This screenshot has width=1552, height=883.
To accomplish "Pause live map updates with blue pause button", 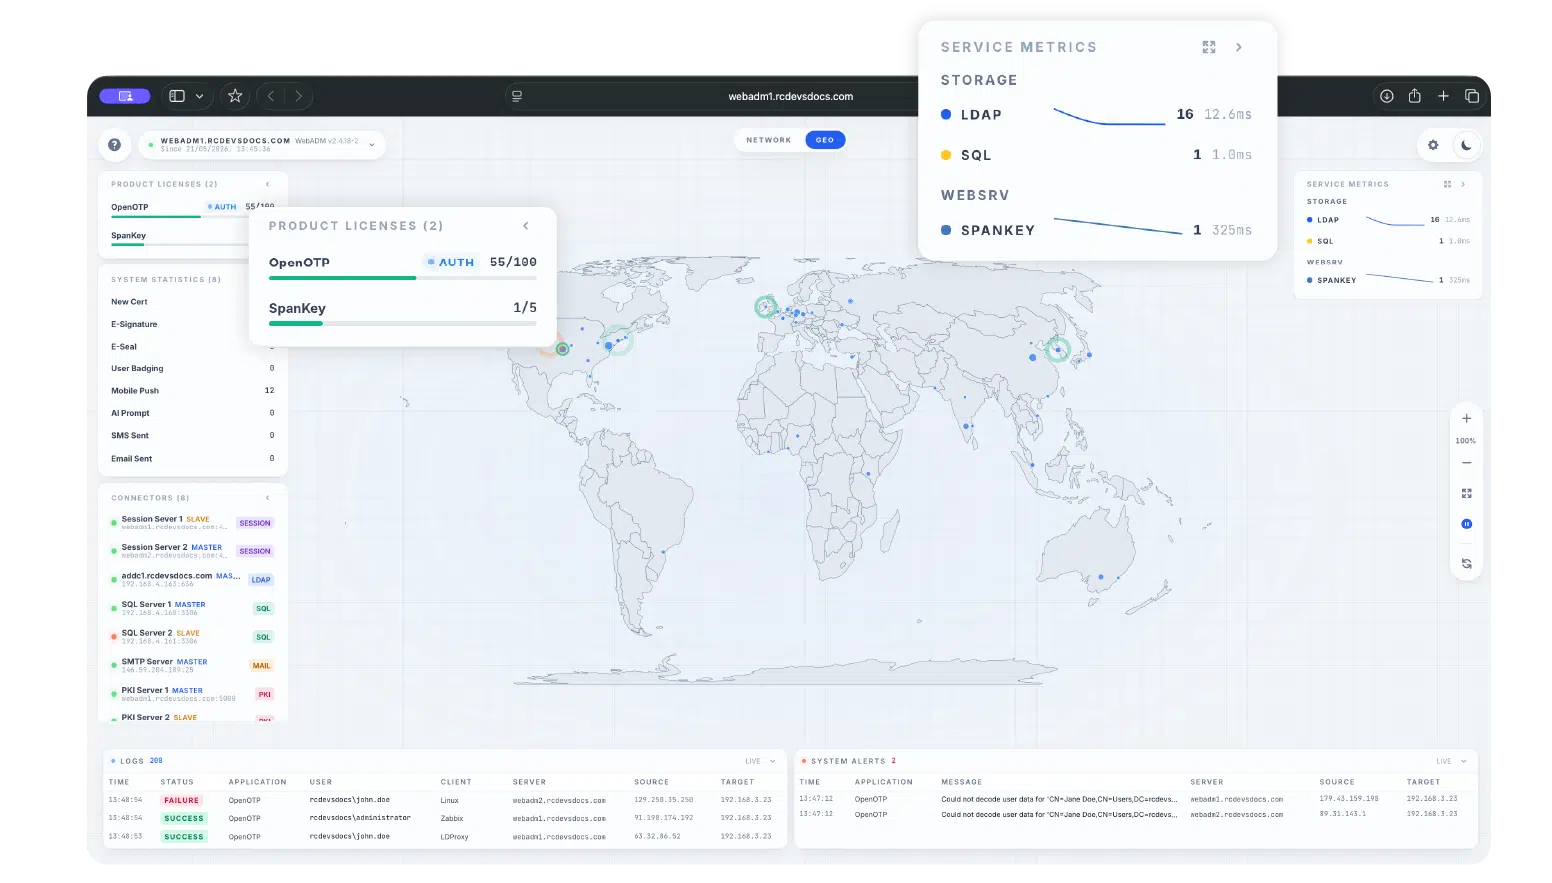I will [x=1466, y=524].
